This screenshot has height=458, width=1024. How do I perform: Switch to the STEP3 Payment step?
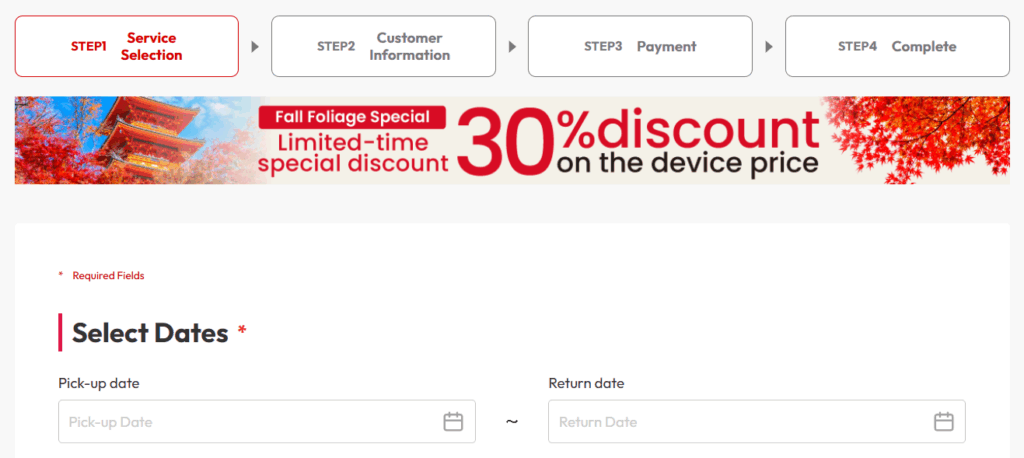(x=640, y=46)
